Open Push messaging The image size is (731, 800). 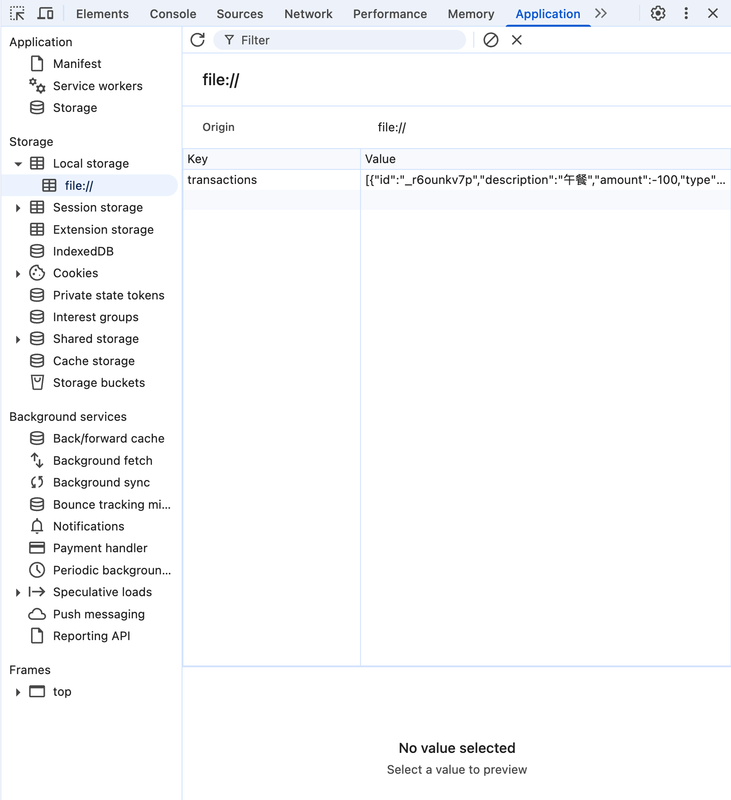(99, 614)
